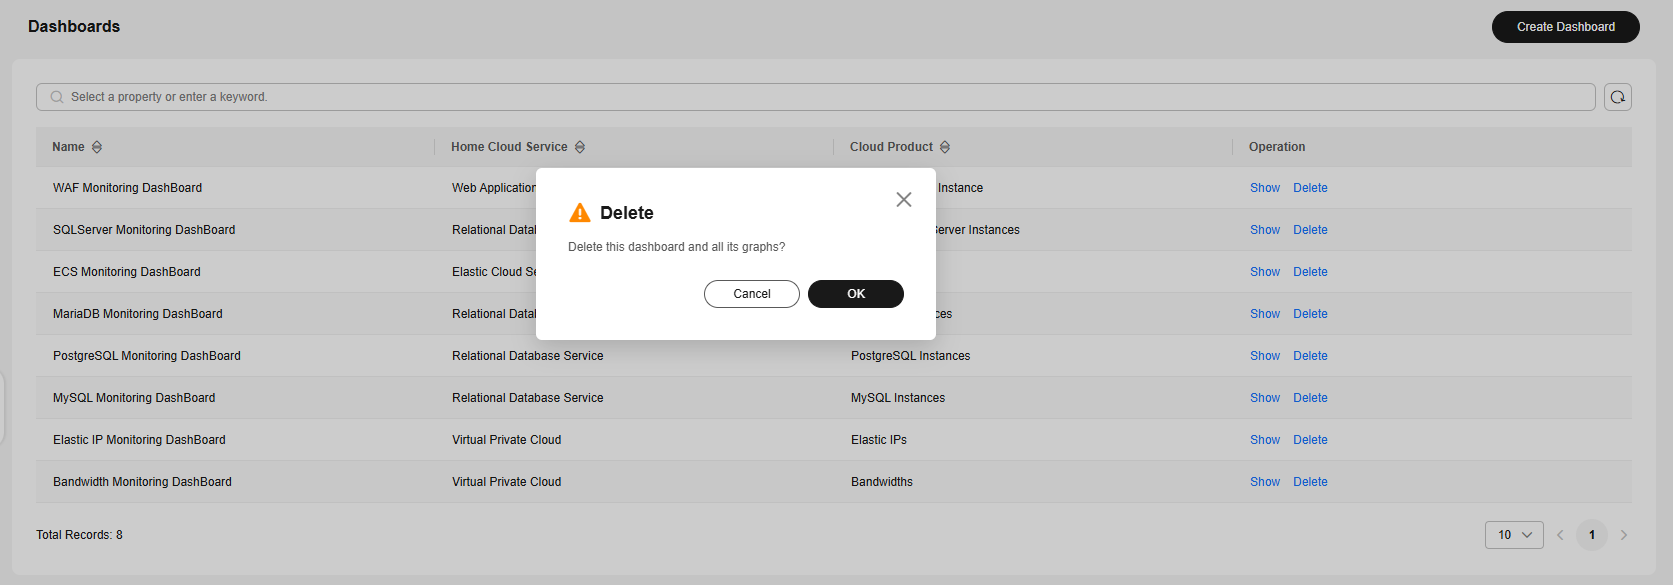Show the Bandwidth Monitoring DashBoard
Viewport: 1673px width, 585px height.
[1265, 482]
